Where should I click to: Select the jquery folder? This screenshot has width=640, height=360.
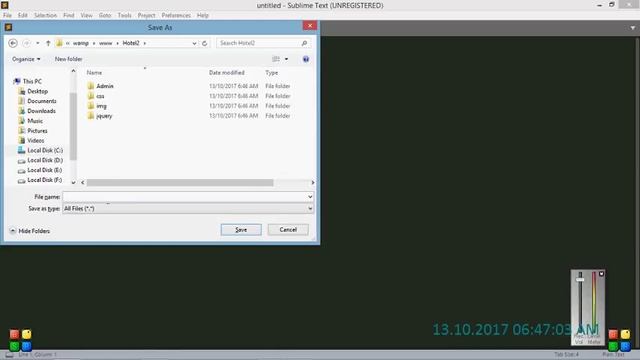pos(104,116)
